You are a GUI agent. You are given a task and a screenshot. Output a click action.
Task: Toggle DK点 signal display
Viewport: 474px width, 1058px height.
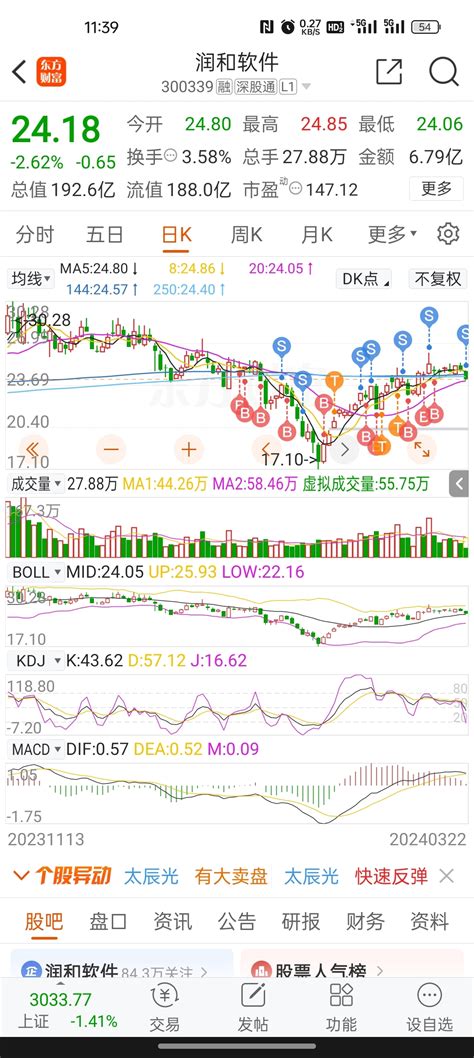tap(365, 279)
